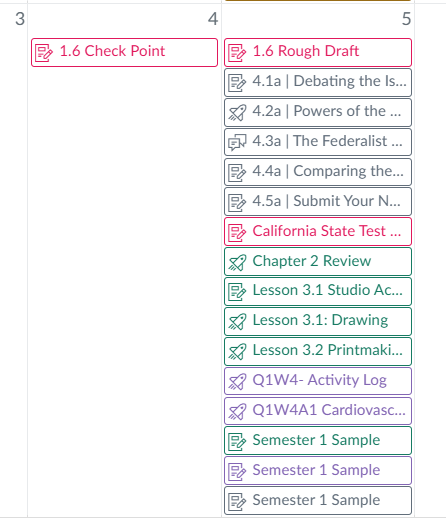Select day 4 in the calendar

point(213,19)
